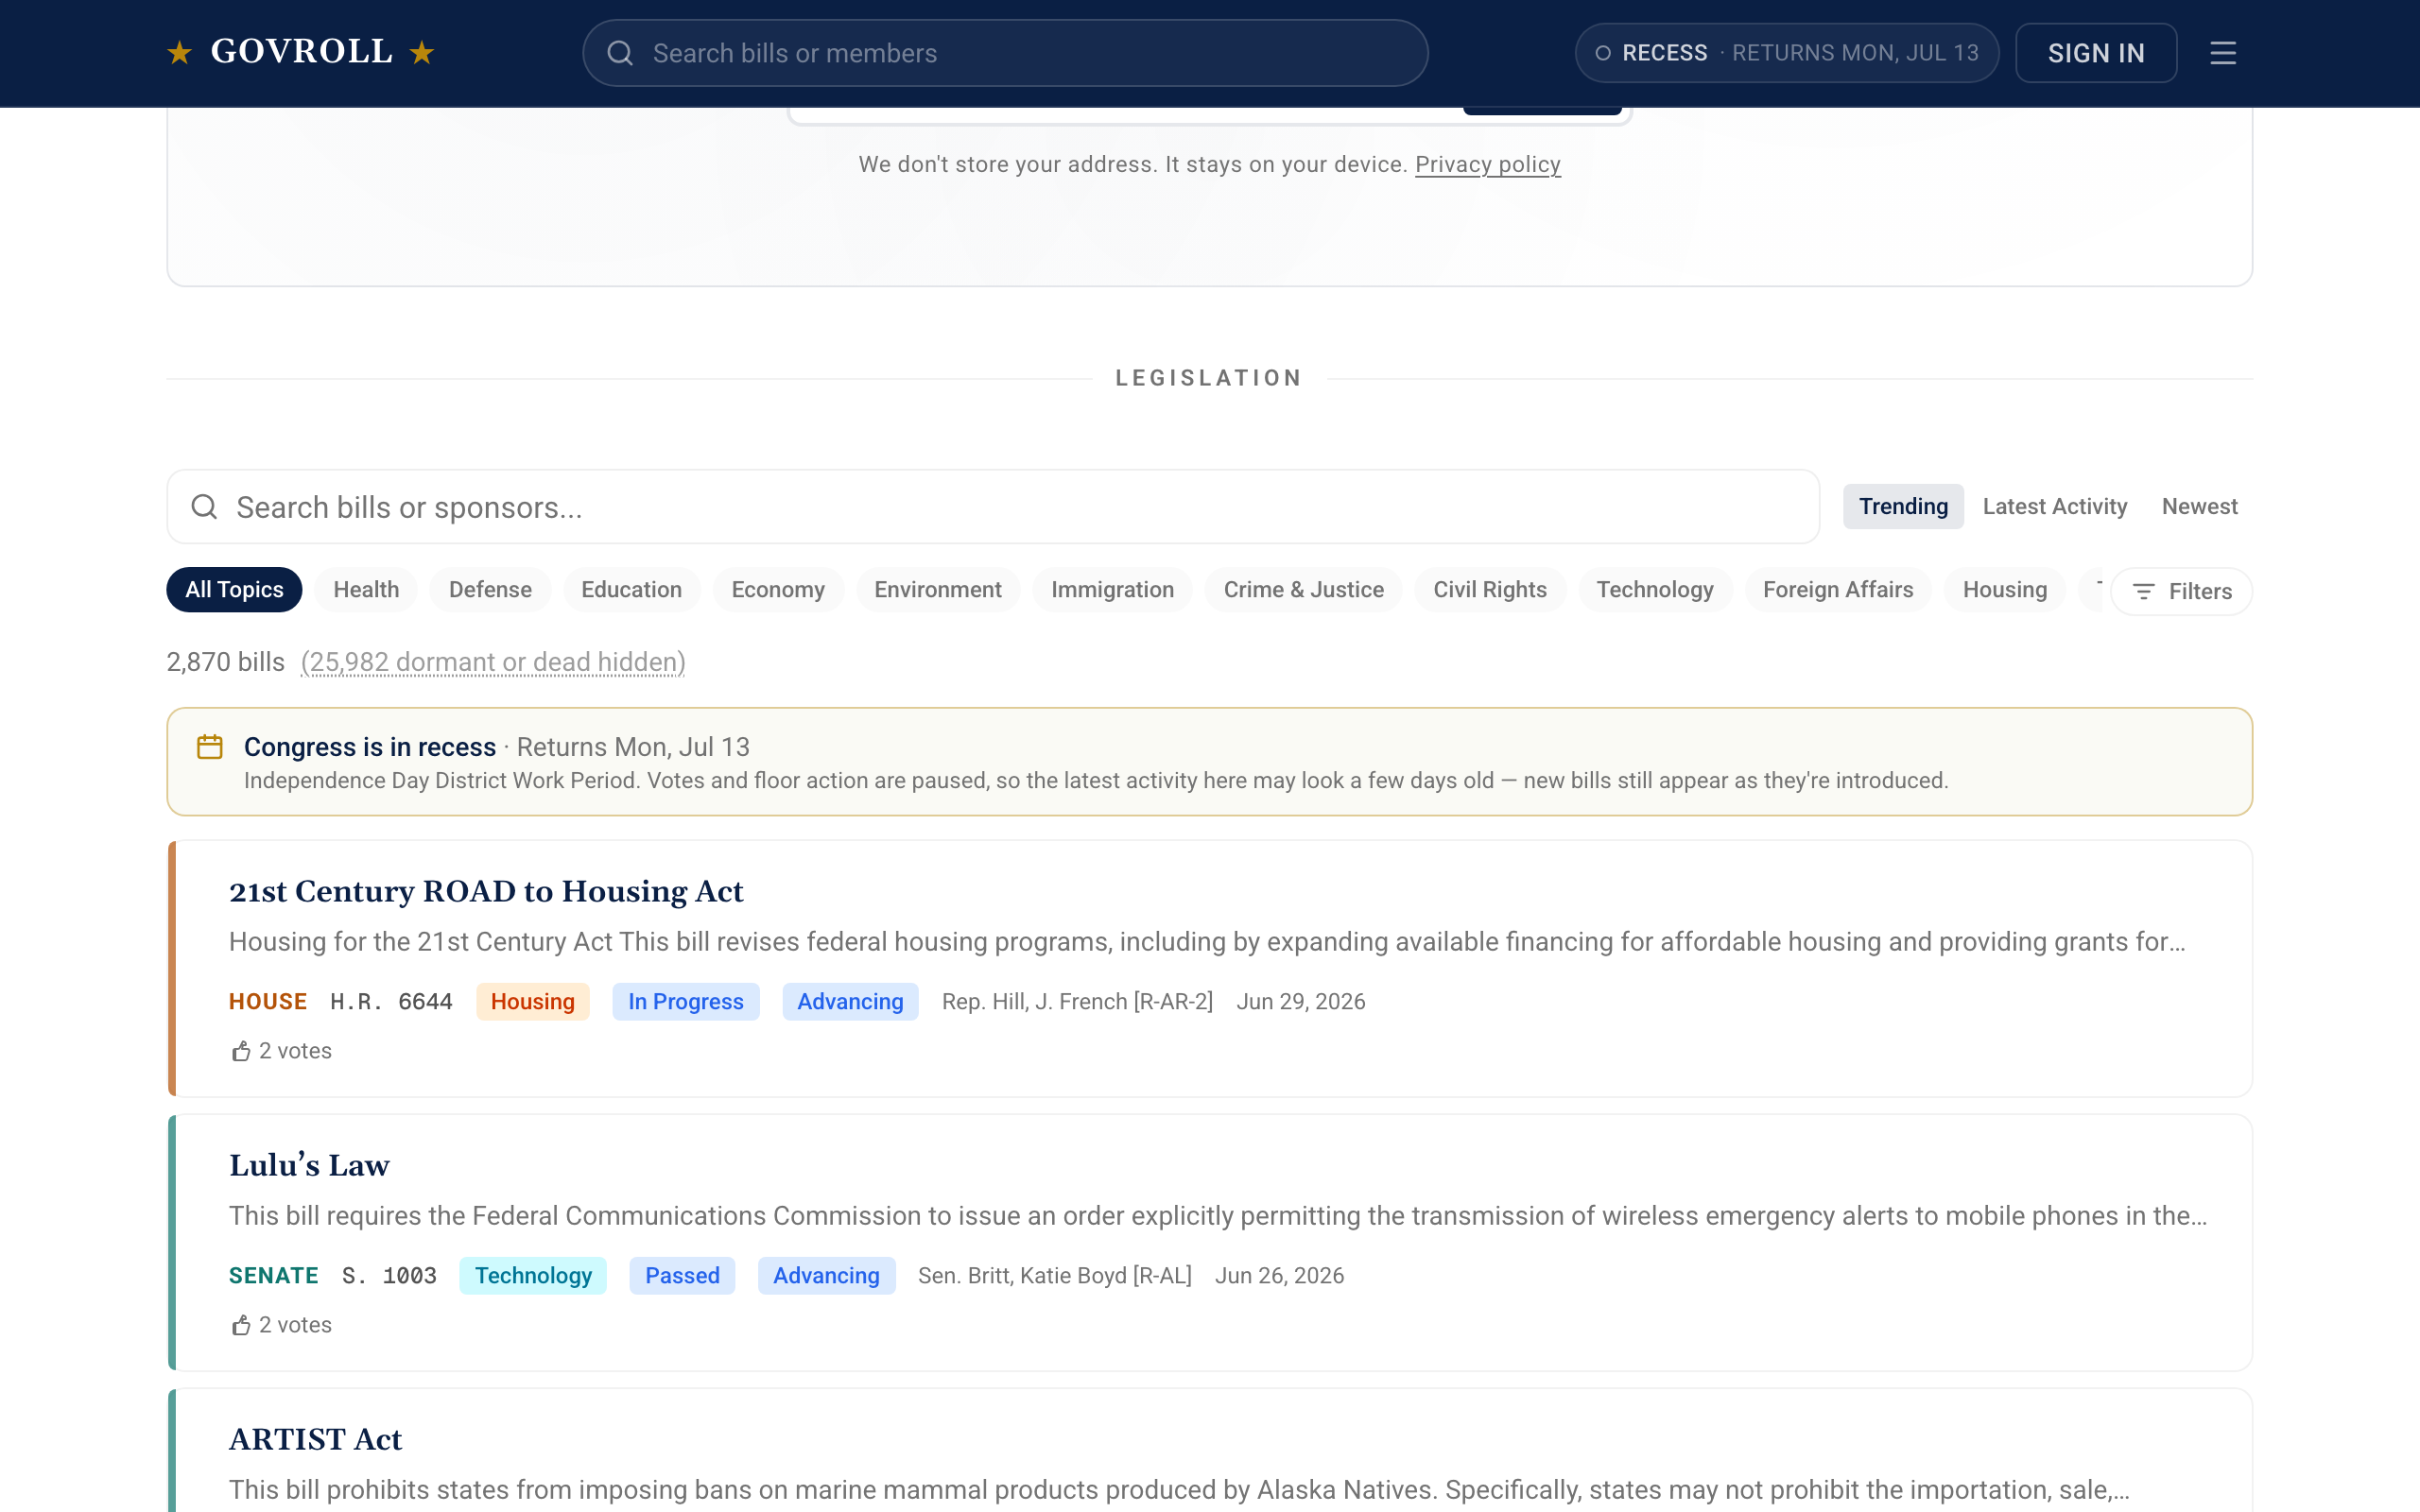2420x1512 pixels.
Task: Open the hamburger menu icon
Action: click(x=2222, y=53)
